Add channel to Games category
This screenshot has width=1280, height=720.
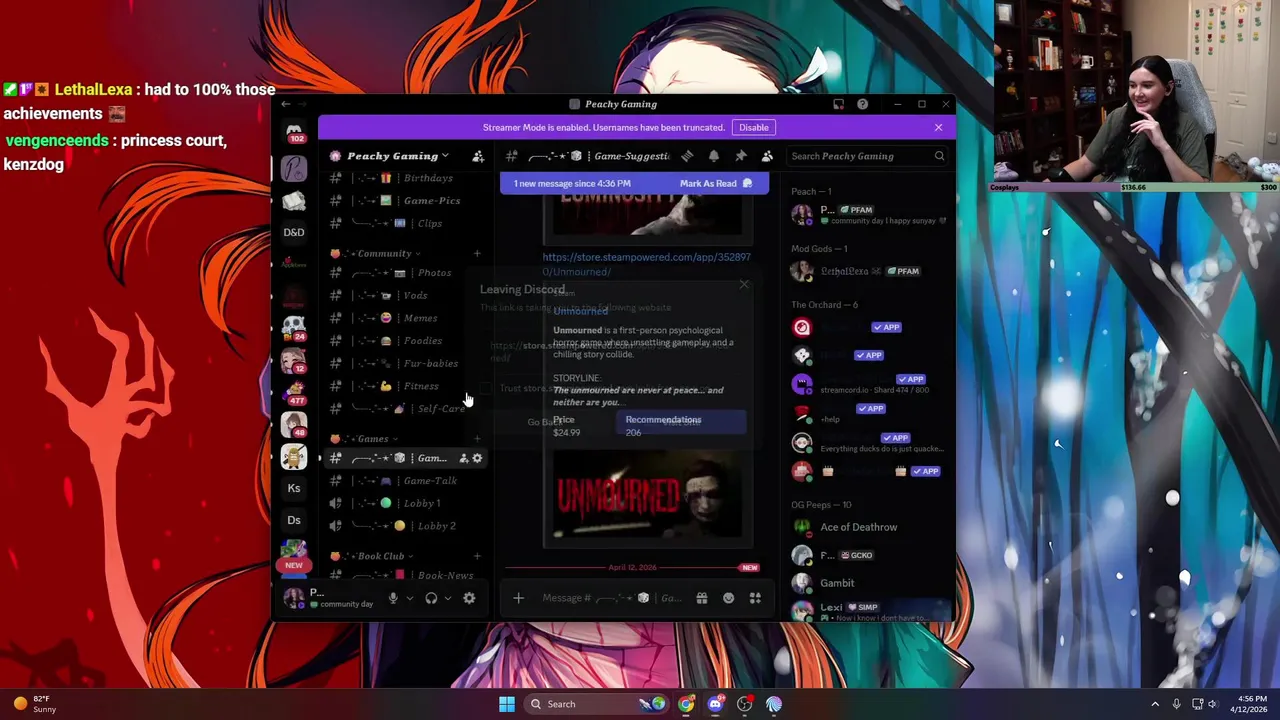coord(477,439)
